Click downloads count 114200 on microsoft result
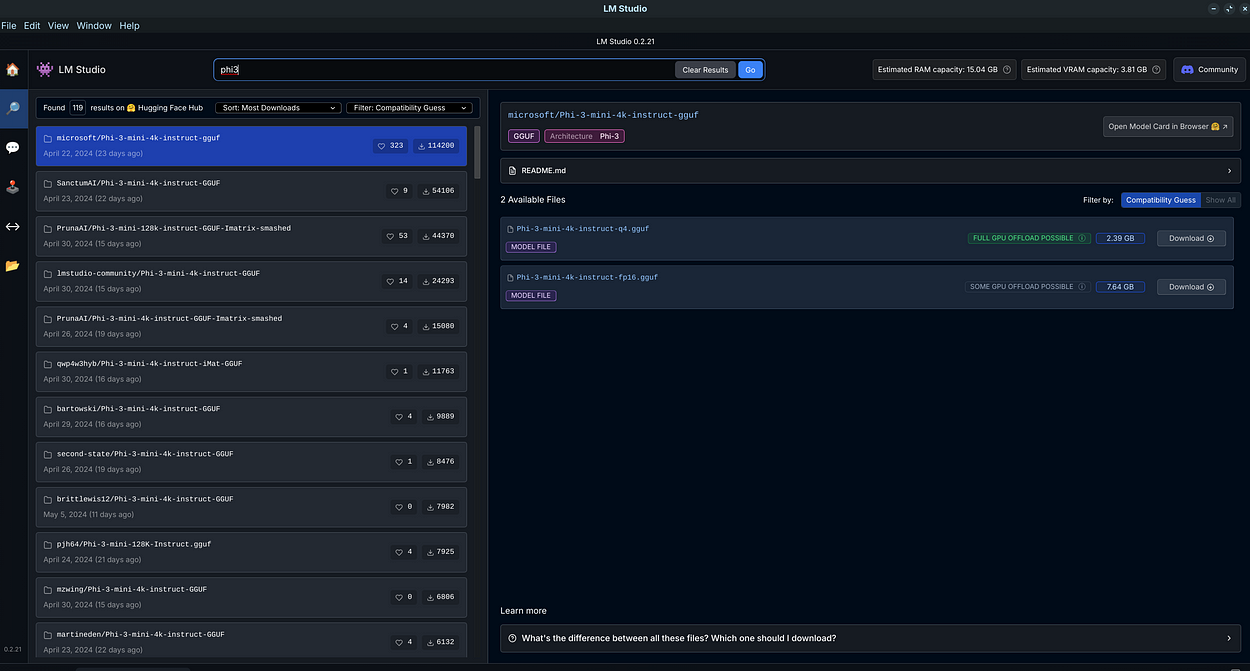 coord(435,146)
